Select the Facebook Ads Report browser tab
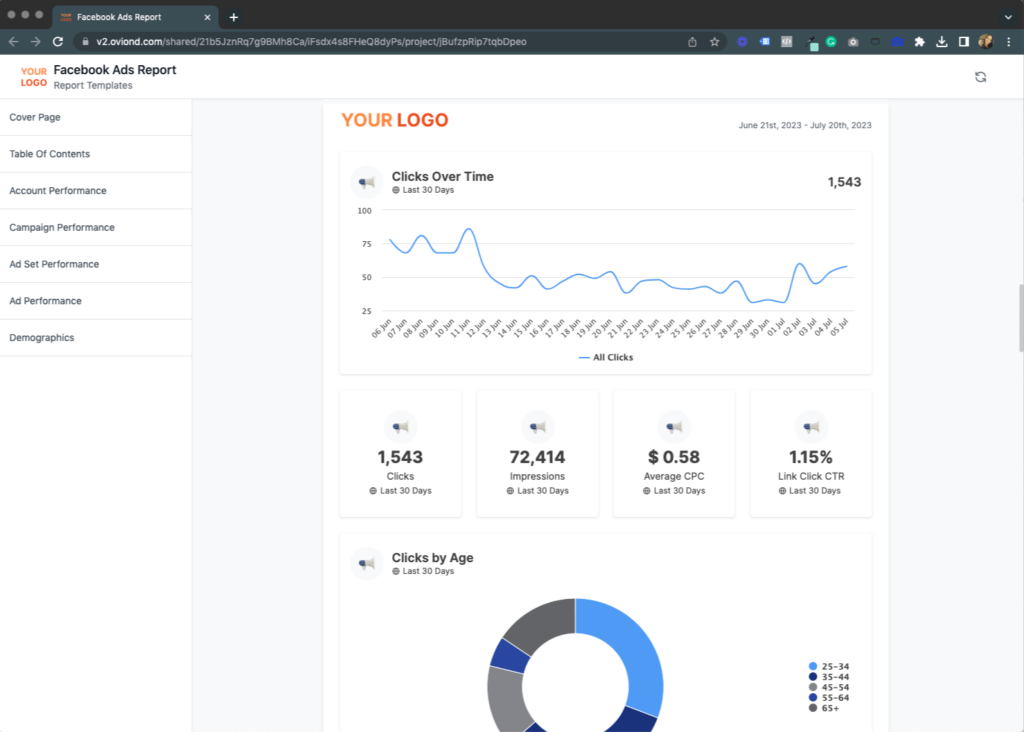The image size is (1024, 732). click(135, 18)
